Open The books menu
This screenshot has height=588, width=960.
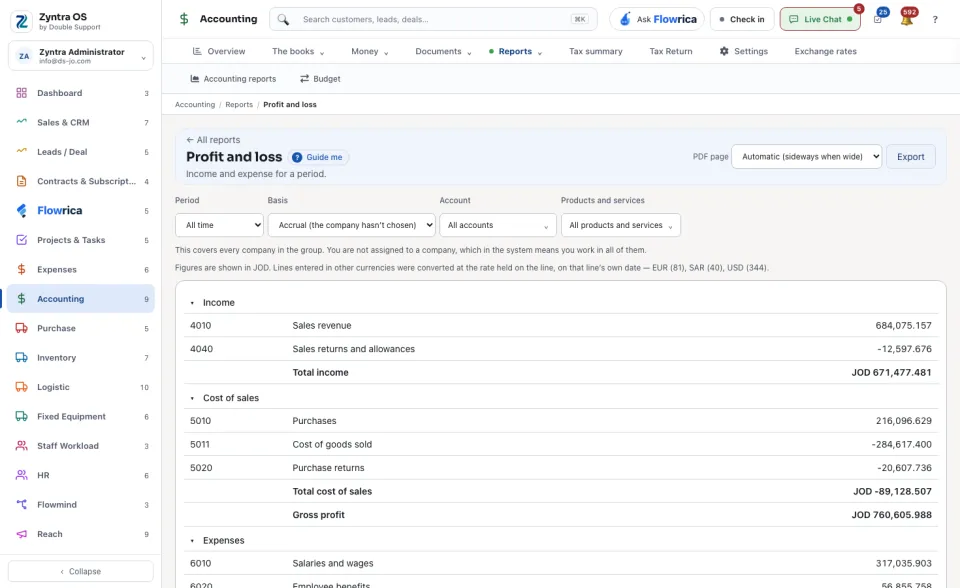[298, 51]
